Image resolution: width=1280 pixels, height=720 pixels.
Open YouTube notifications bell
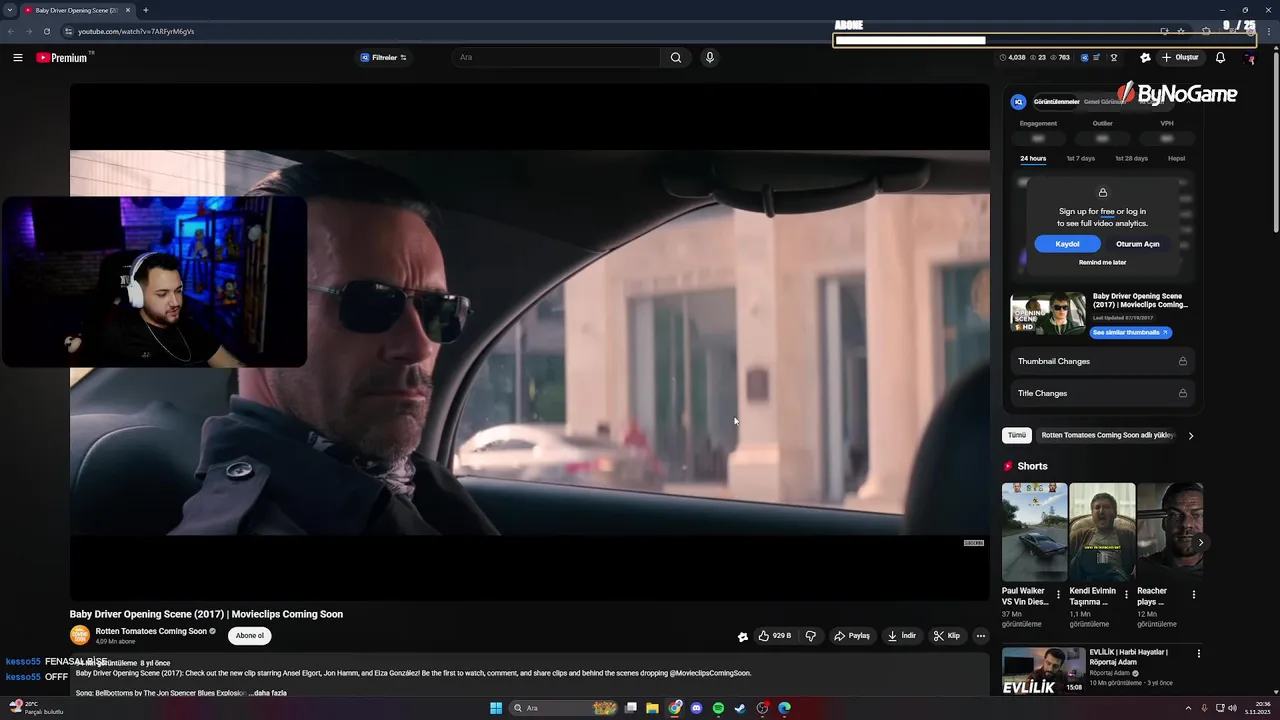click(x=1220, y=57)
